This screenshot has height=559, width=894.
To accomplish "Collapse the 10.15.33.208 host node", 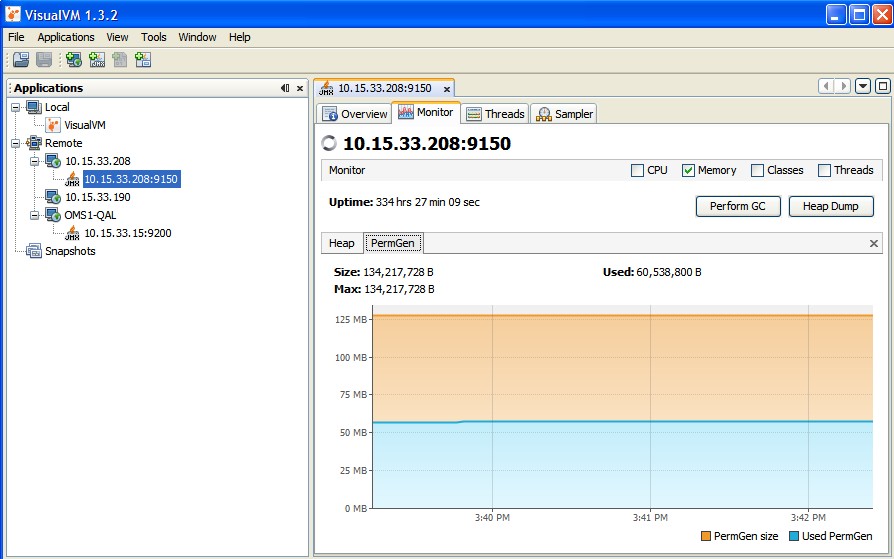I will coord(35,161).
